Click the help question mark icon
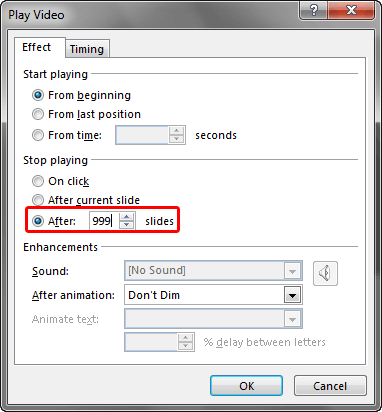This screenshot has width=382, height=412. [x=314, y=11]
